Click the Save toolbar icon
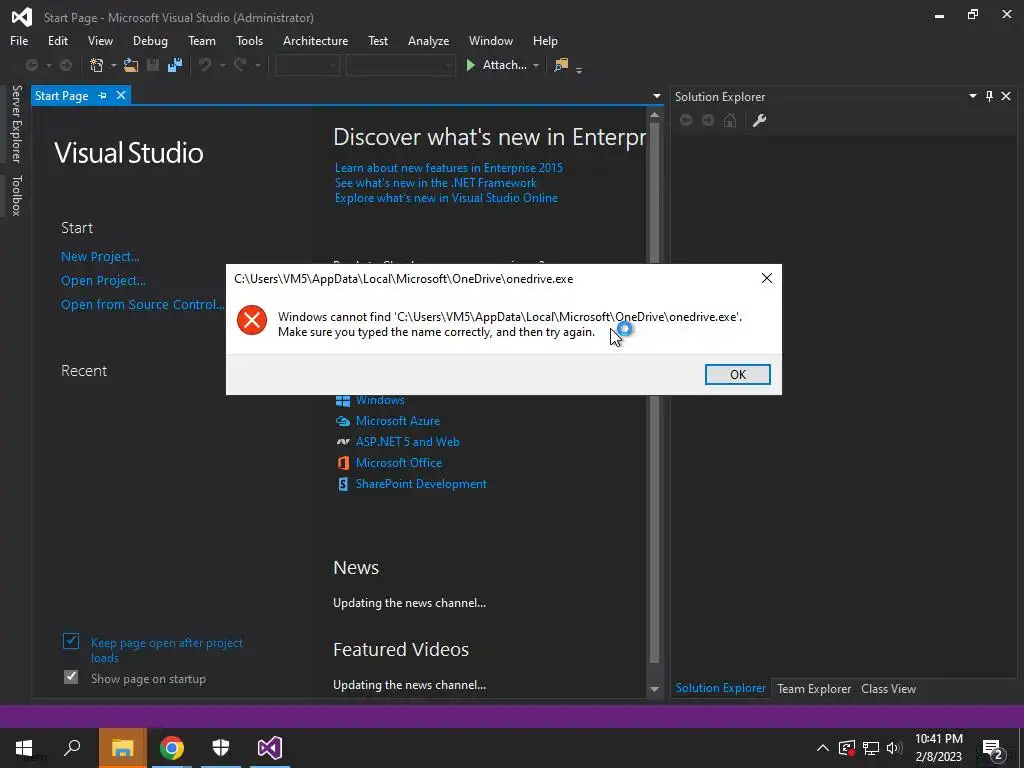Screen dimensions: 1024x768 point(153,65)
